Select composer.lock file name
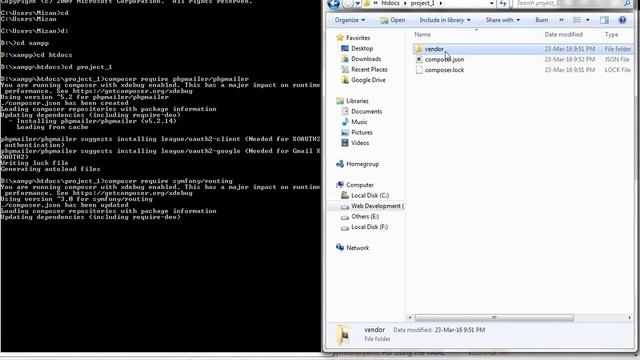This screenshot has height=360, width=640. [x=444, y=70]
